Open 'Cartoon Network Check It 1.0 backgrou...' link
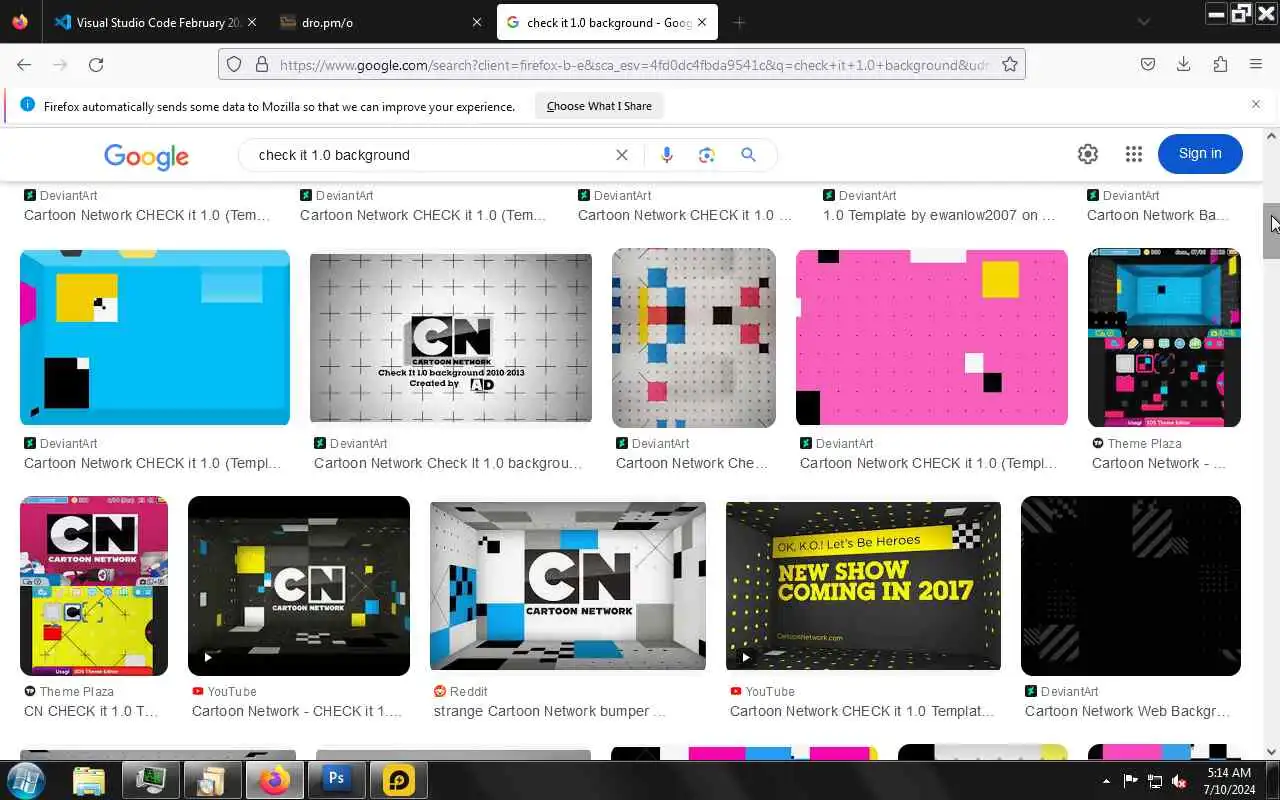1280x800 pixels. click(x=447, y=463)
